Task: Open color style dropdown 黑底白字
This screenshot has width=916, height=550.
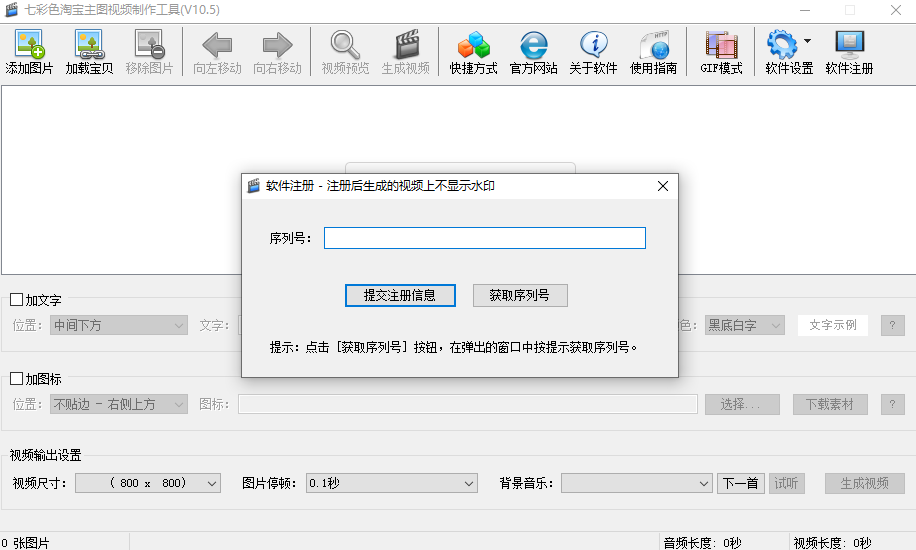Action: [x=744, y=325]
